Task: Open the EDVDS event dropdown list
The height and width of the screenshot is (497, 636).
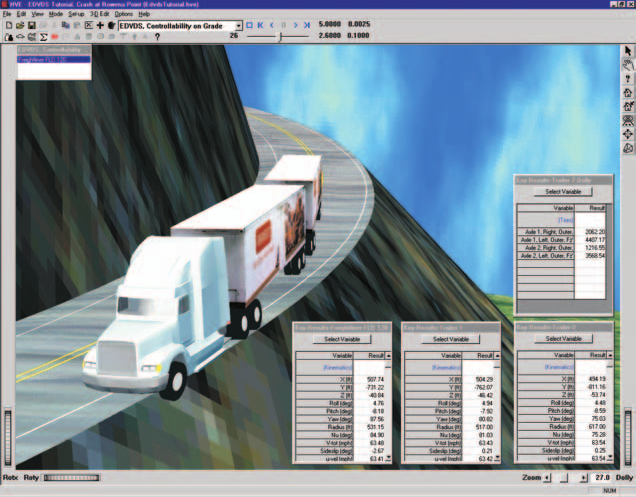Action: [x=238, y=26]
